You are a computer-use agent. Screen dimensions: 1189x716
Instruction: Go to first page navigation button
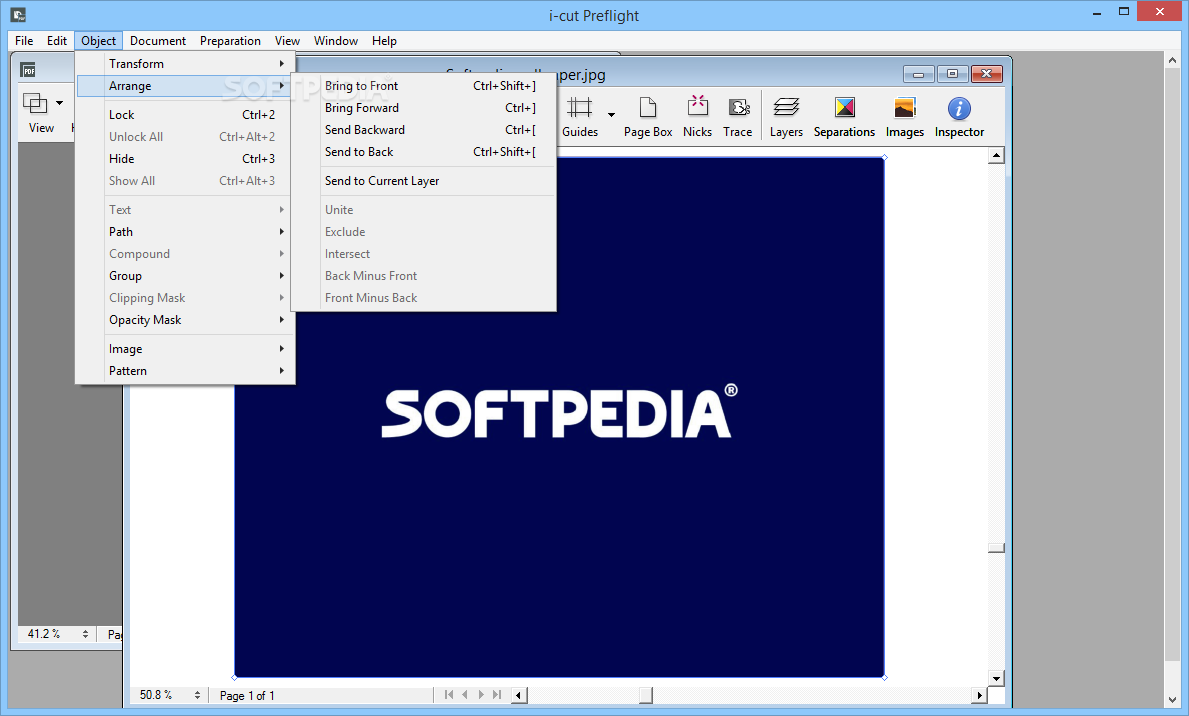point(449,694)
